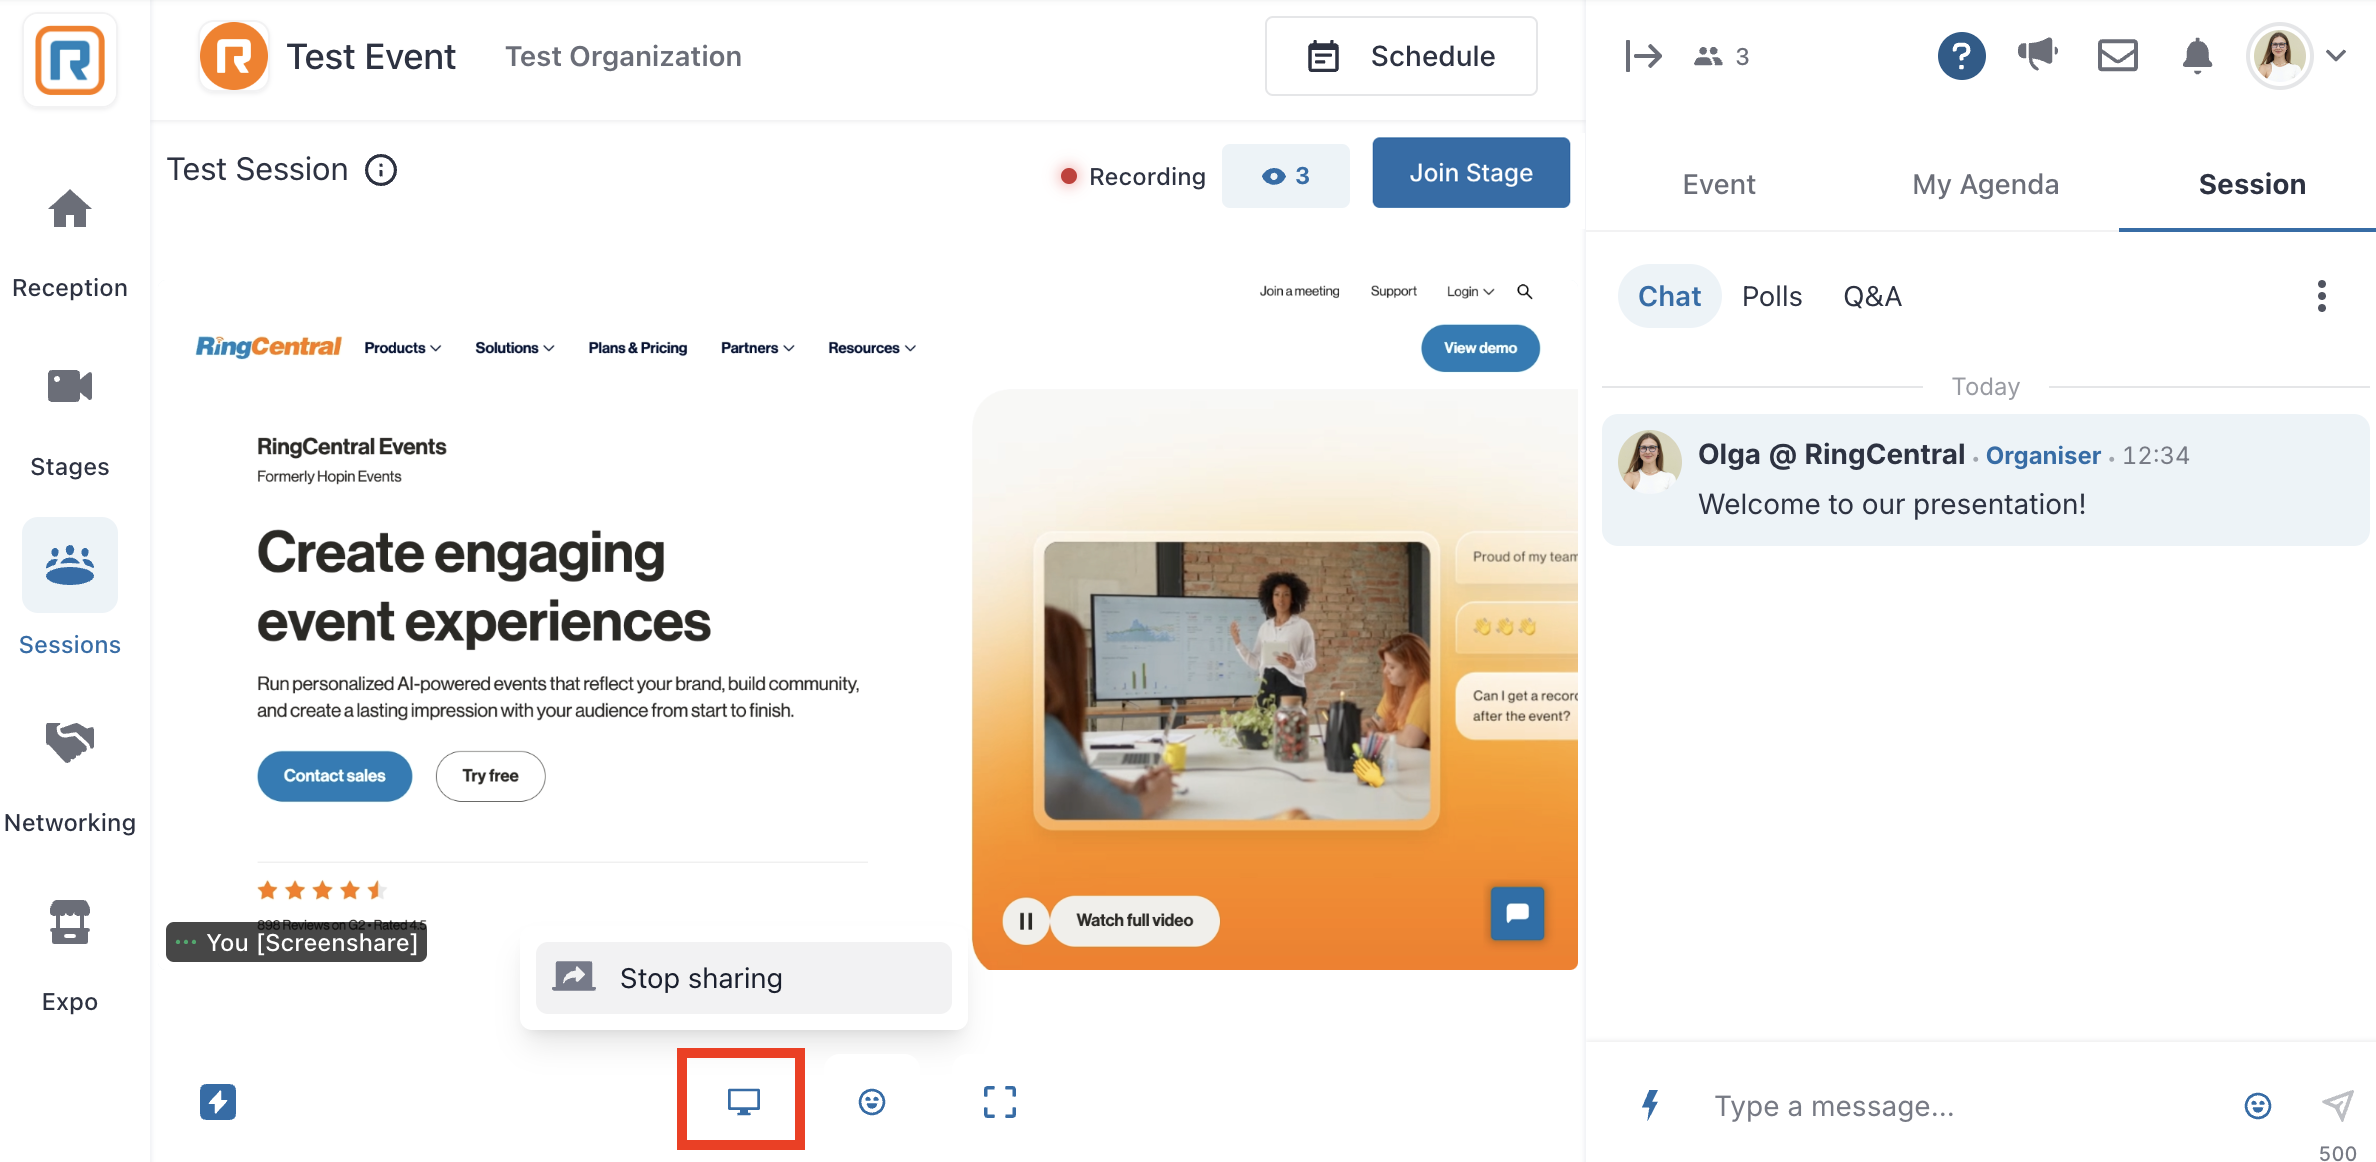This screenshot has width=2376, height=1162.
Task: Open Networking from the sidebar
Action: (x=70, y=779)
